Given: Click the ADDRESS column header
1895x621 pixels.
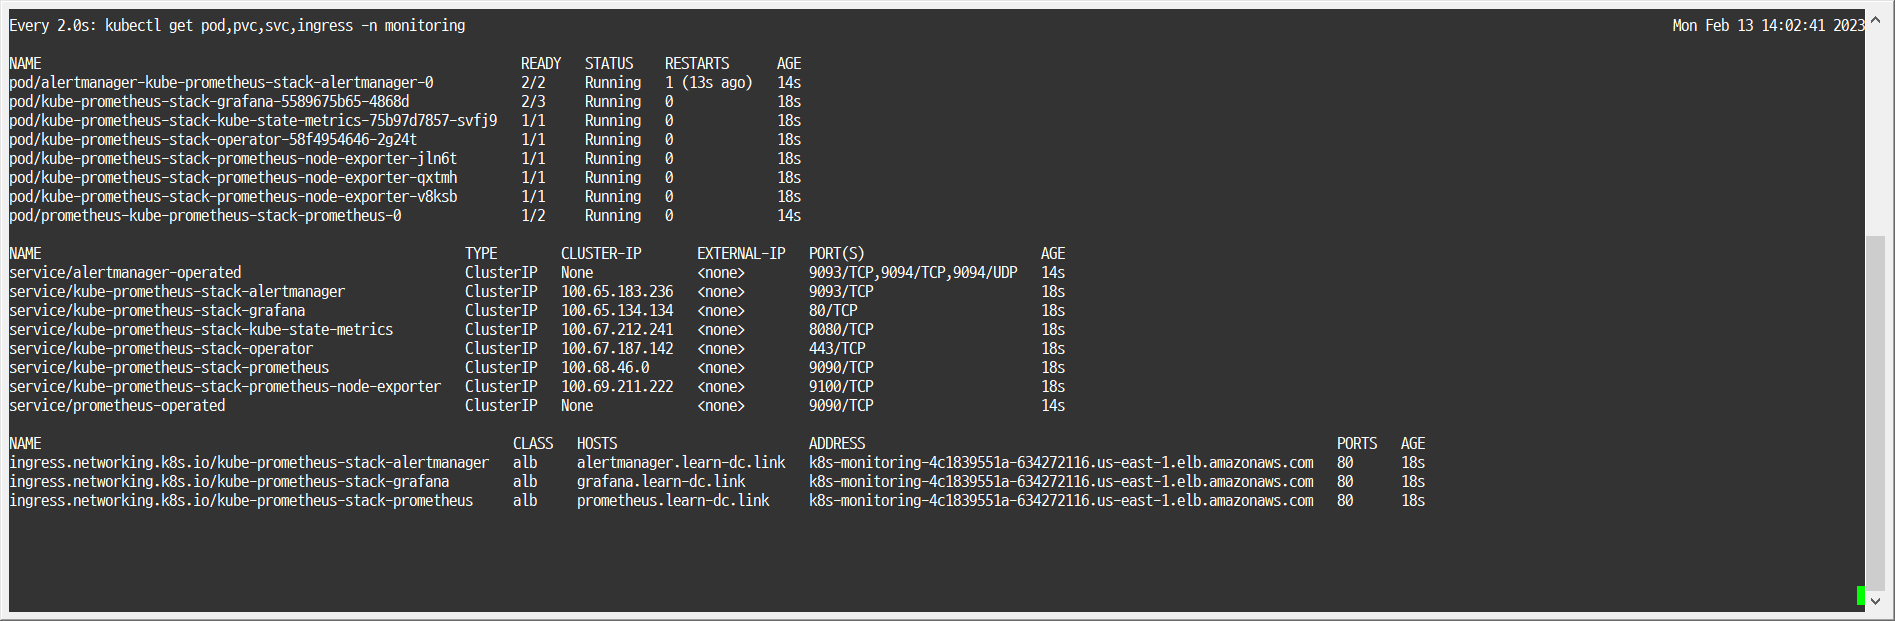Looking at the screenshot, I should point(837,444).
